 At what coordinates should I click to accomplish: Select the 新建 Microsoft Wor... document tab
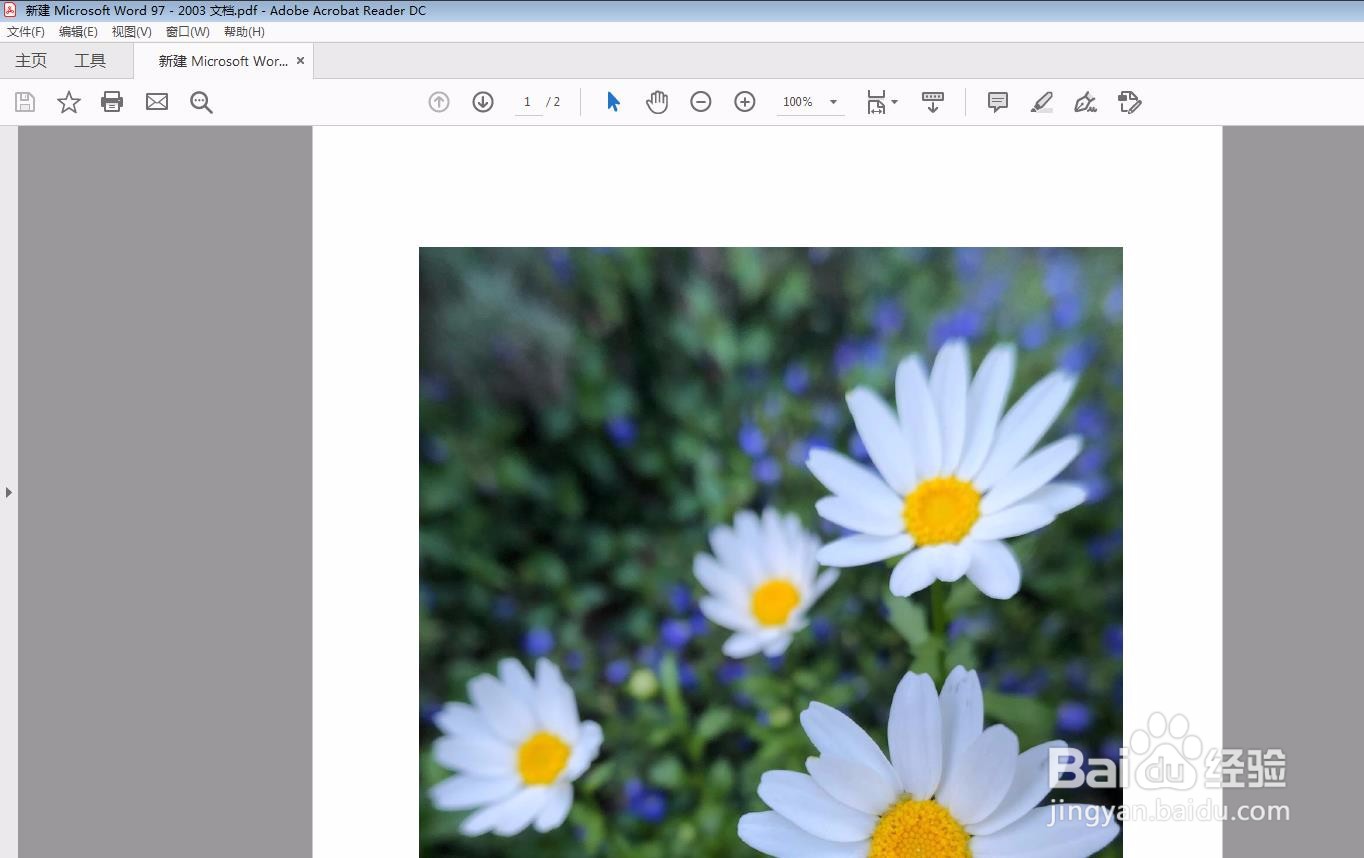click(223, 61)
